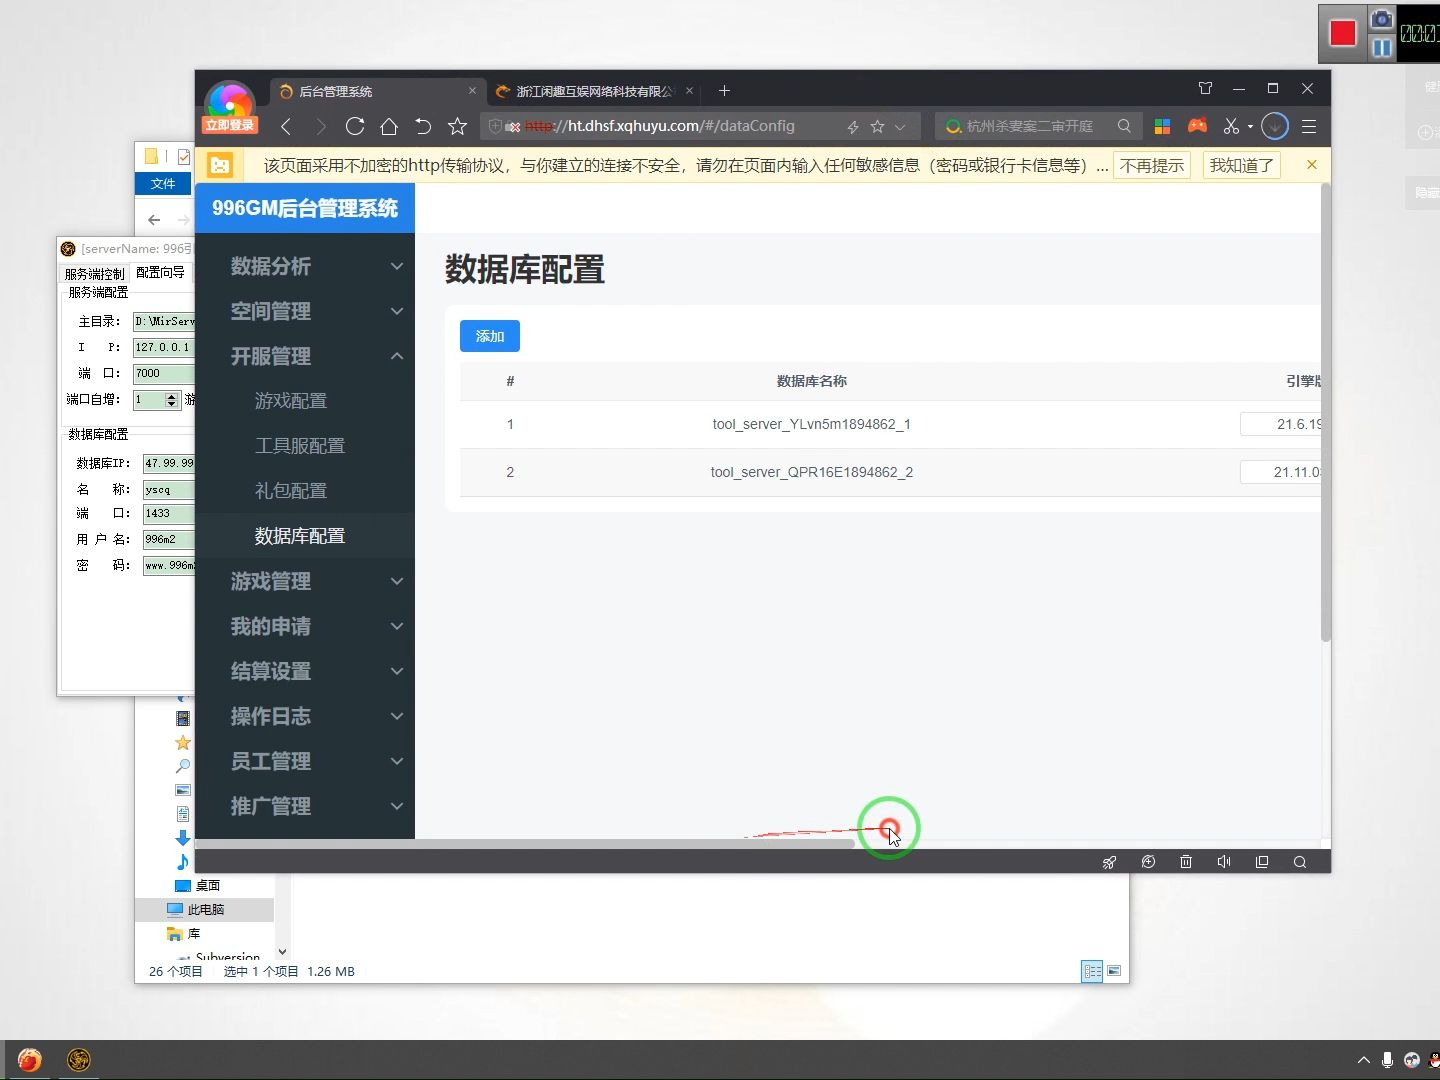
Task: Mute page with speaker icon in status bar
Action: 1224,862
